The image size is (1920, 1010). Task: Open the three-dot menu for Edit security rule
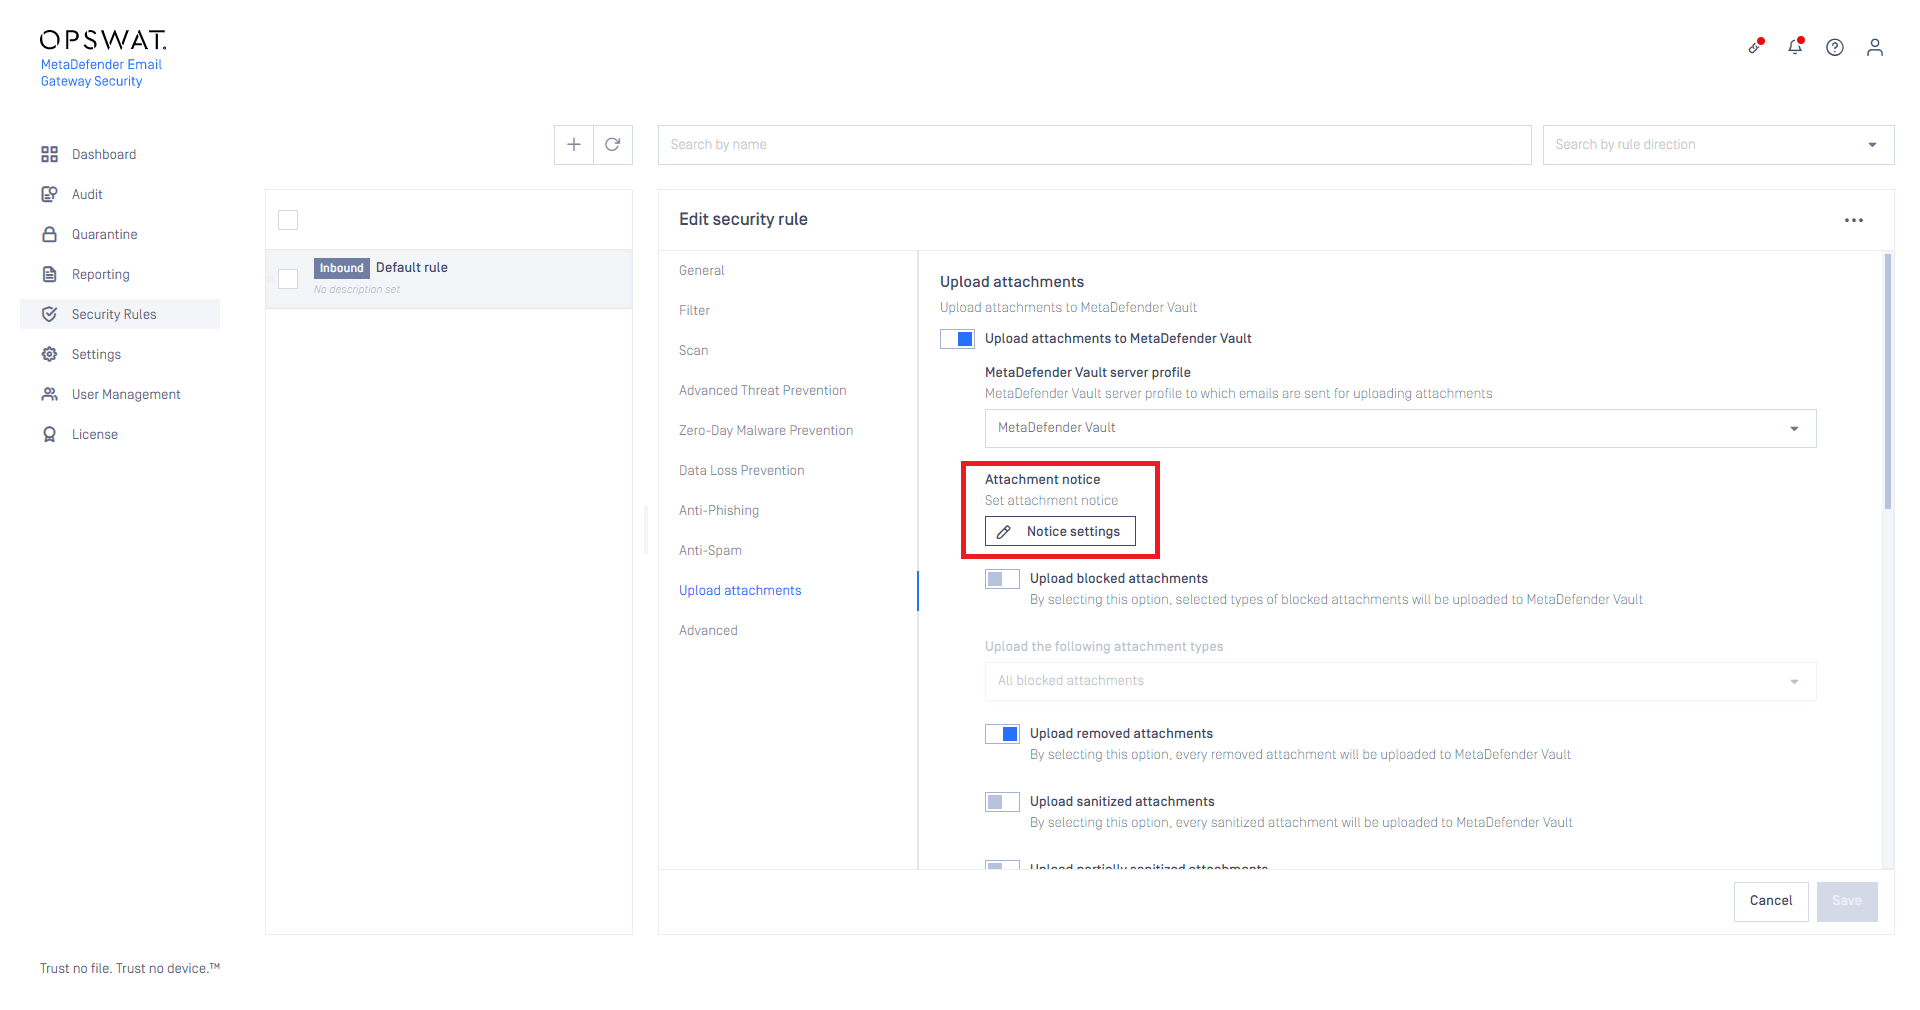click(1854, 220)
